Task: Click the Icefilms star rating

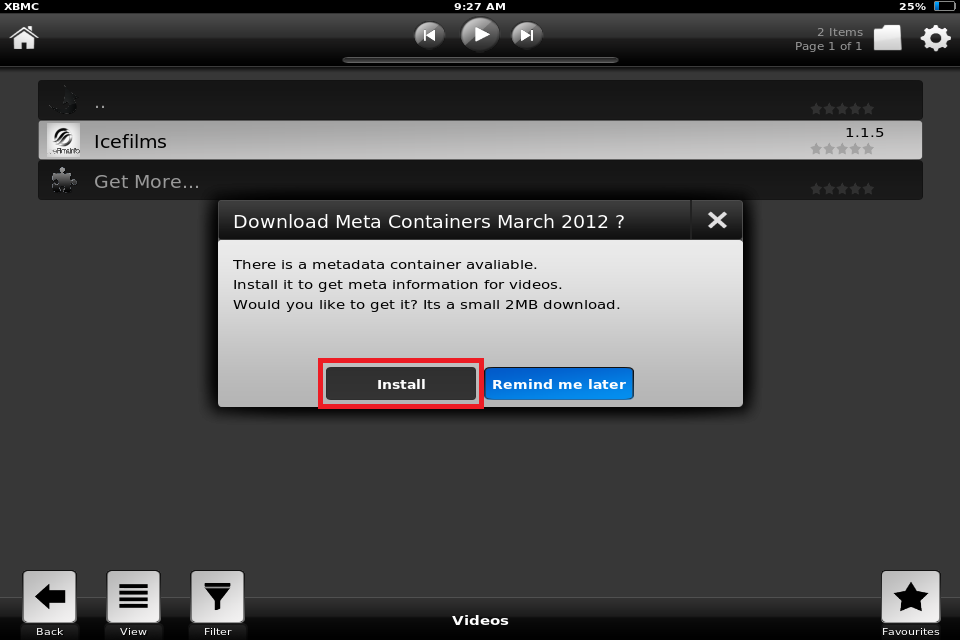Action: pos(842,149)
